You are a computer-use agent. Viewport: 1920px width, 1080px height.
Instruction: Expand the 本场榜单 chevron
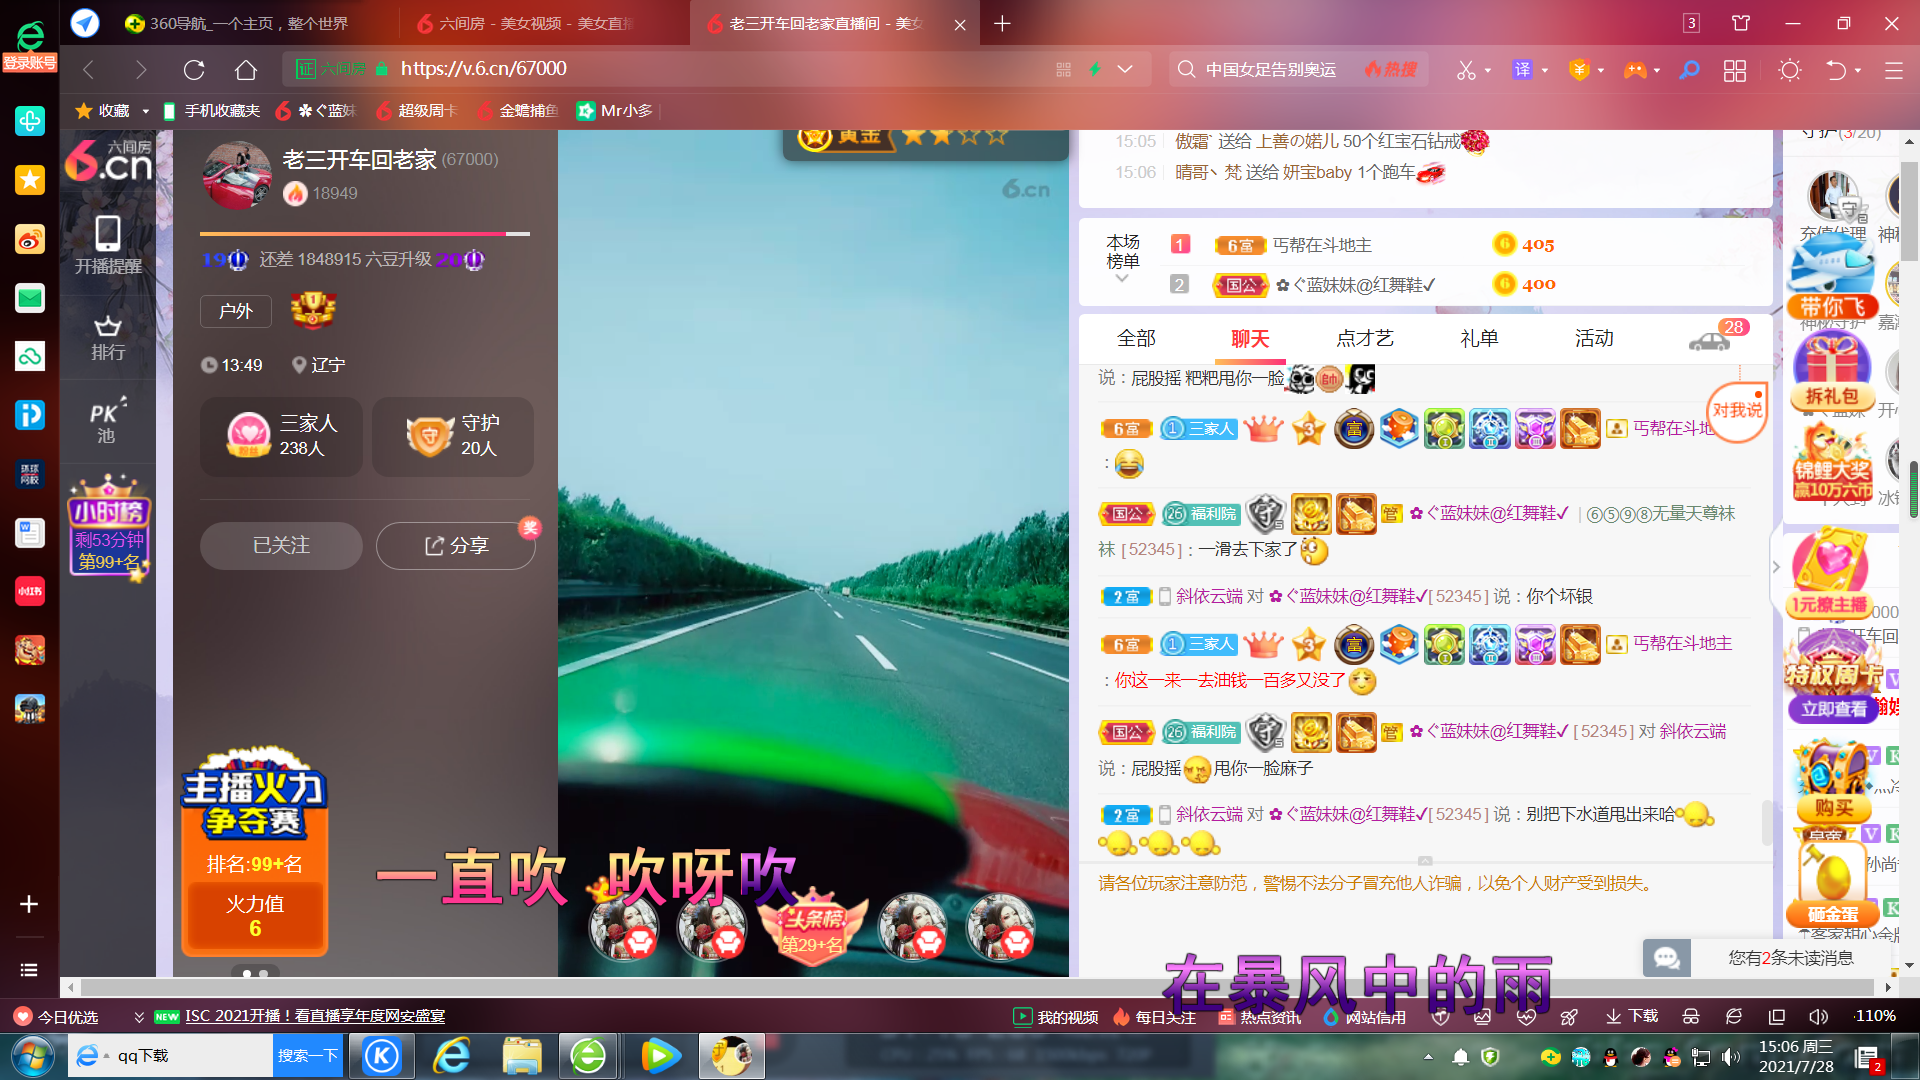pos(1122,279)
